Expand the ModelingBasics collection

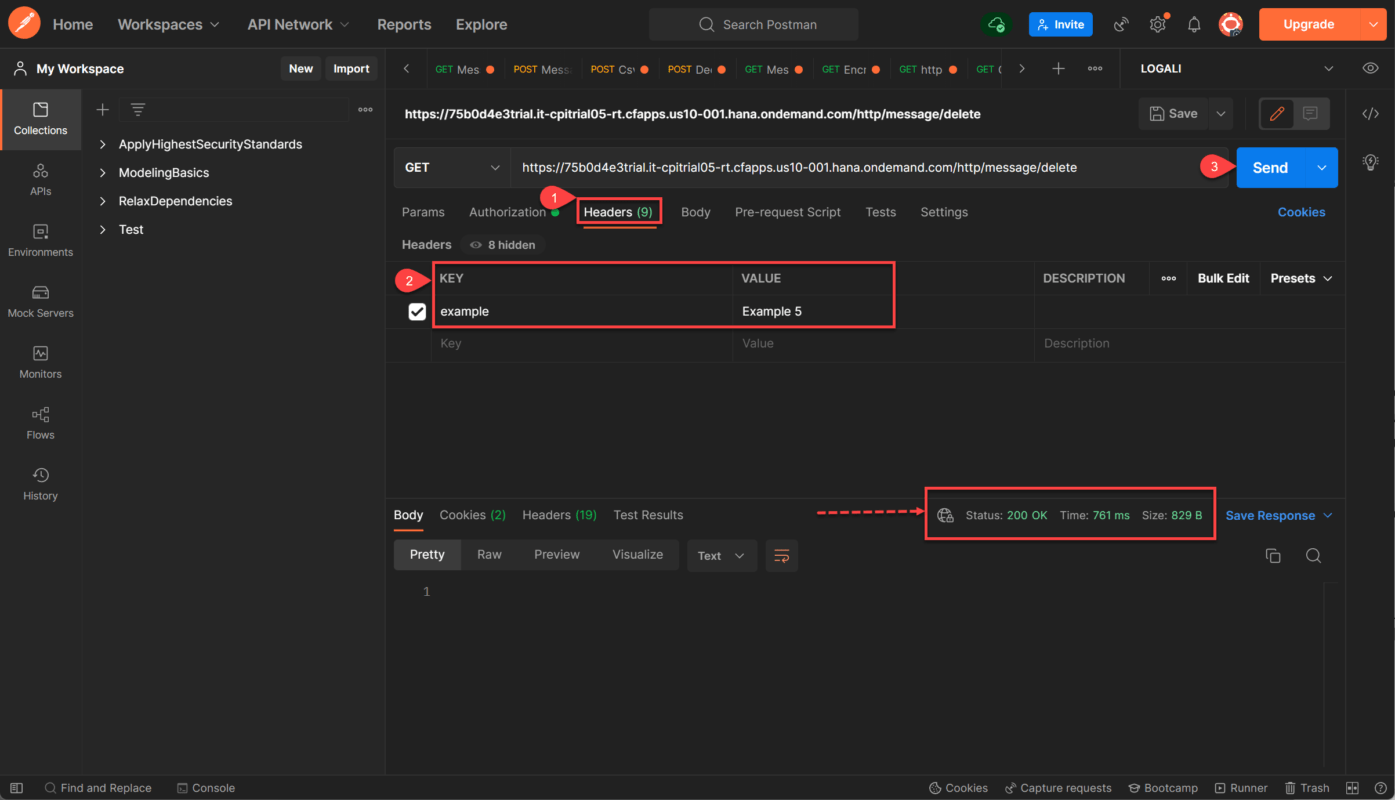(102, 173)
